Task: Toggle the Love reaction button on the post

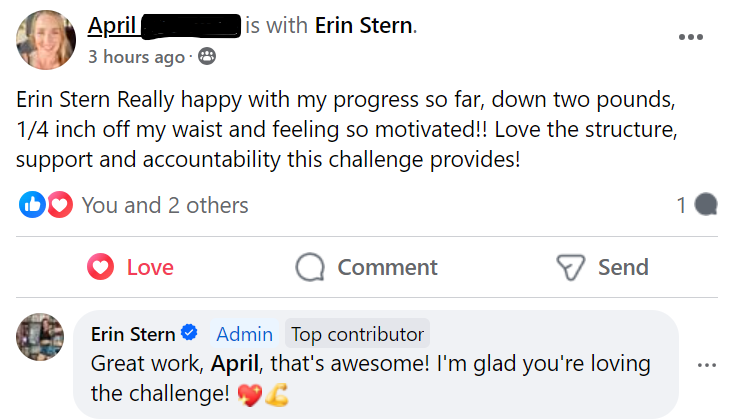Action: click(x=130, y=267)
